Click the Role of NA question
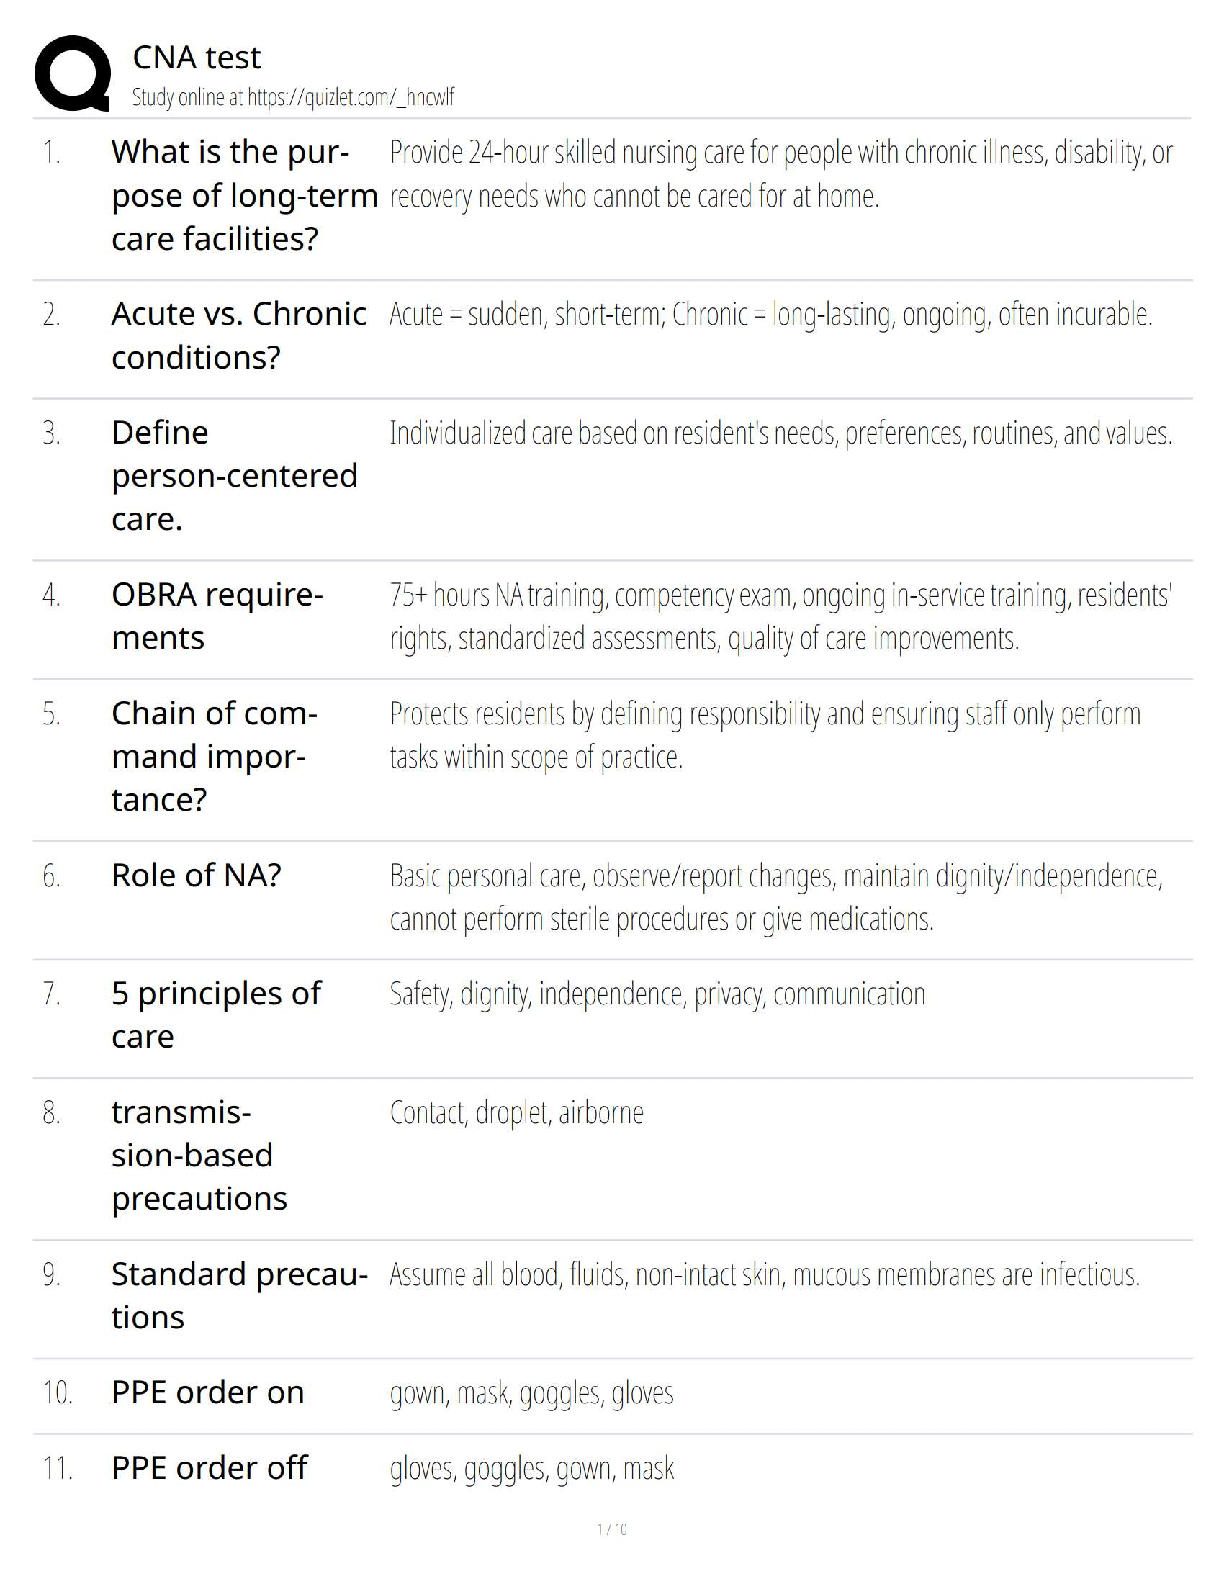The height and width of the screenshot is (1584, 1224). (196, 876)
